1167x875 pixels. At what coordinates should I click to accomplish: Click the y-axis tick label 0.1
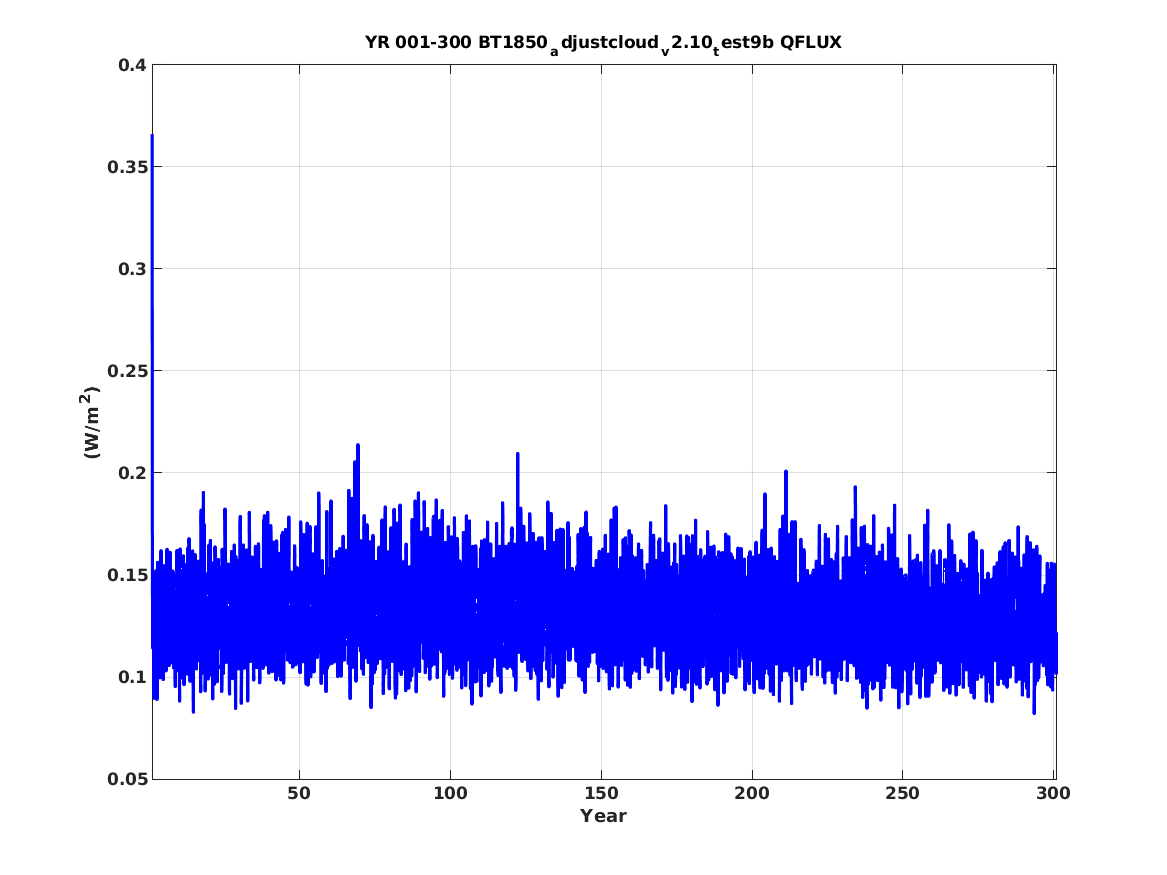point(132,676)
